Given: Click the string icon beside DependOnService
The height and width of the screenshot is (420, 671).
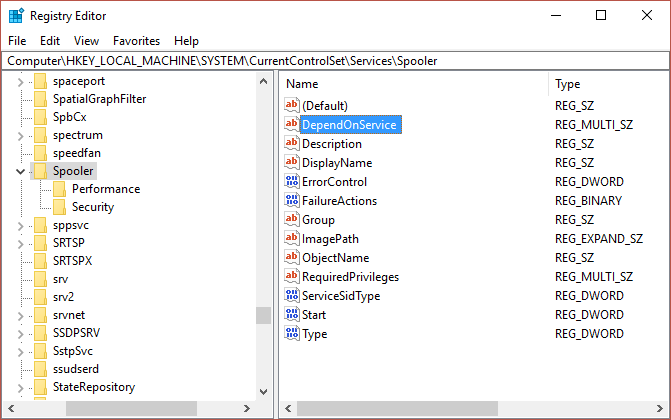Looking at the screenshot, I should (292, 125).
